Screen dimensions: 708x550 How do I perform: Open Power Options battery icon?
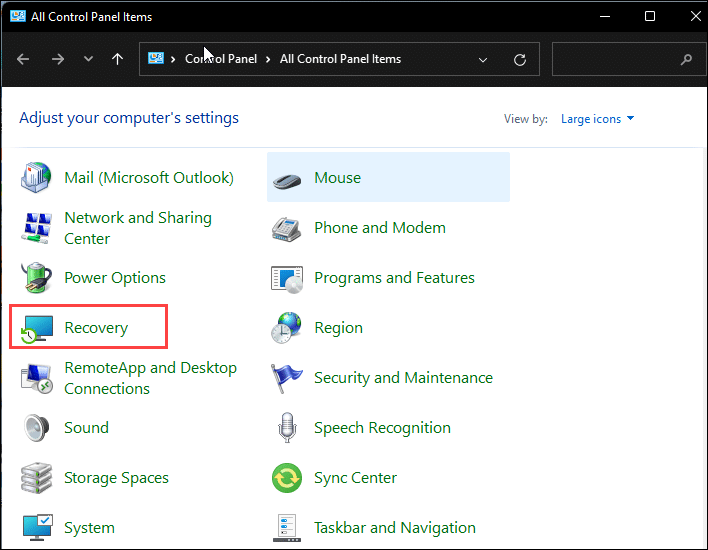[37, 277]
